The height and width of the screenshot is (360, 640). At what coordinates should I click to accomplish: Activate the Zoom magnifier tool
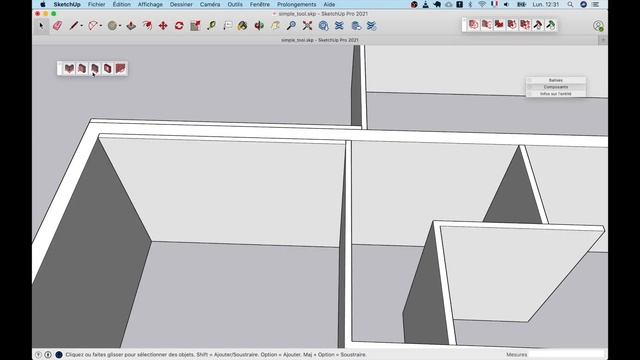(291, 26)
